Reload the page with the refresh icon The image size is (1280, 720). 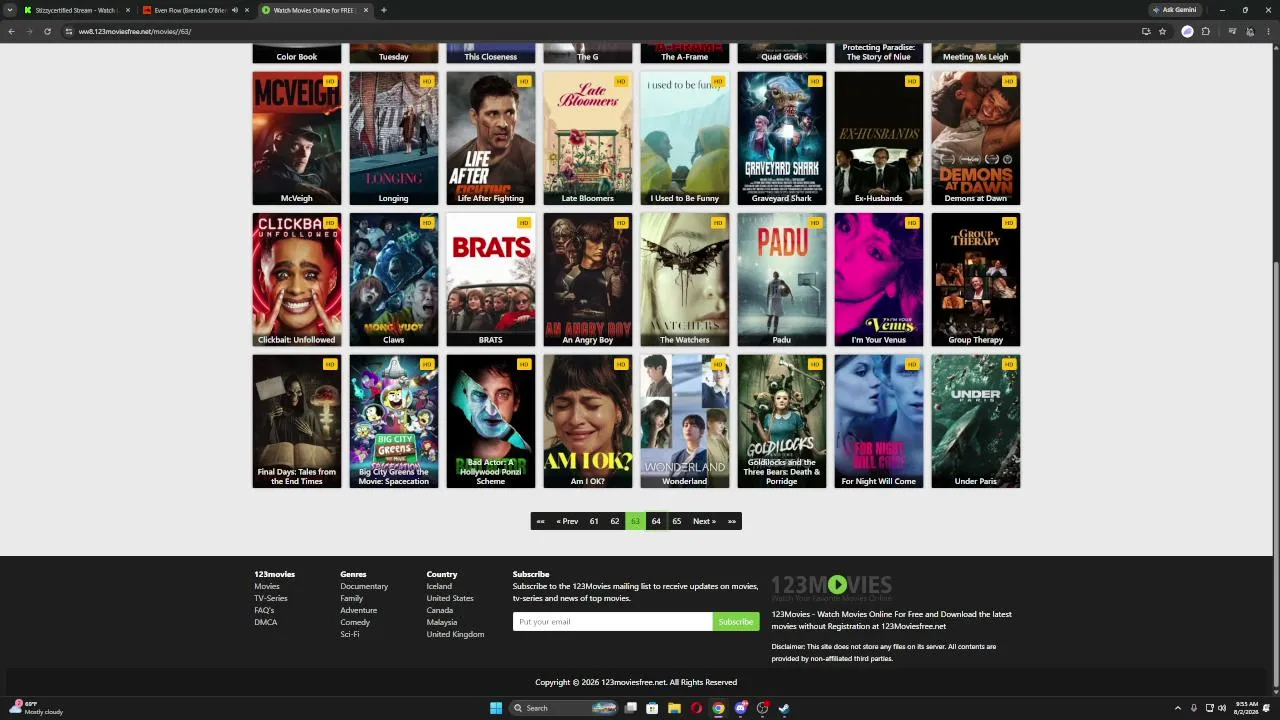[x=47, y=31]
